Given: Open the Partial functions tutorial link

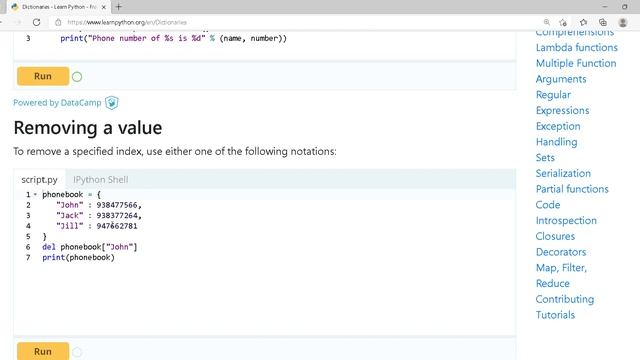Looking at the screenshot, I should point(572,189).
